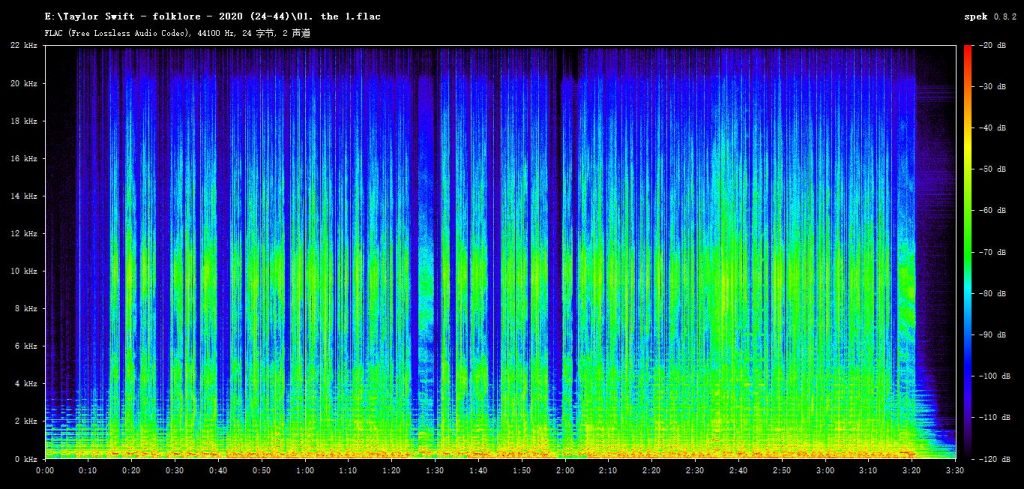Pick the "2:20" time axis label
The width and height of the screenshot is (1024, 489).
(x=652, y=470)
